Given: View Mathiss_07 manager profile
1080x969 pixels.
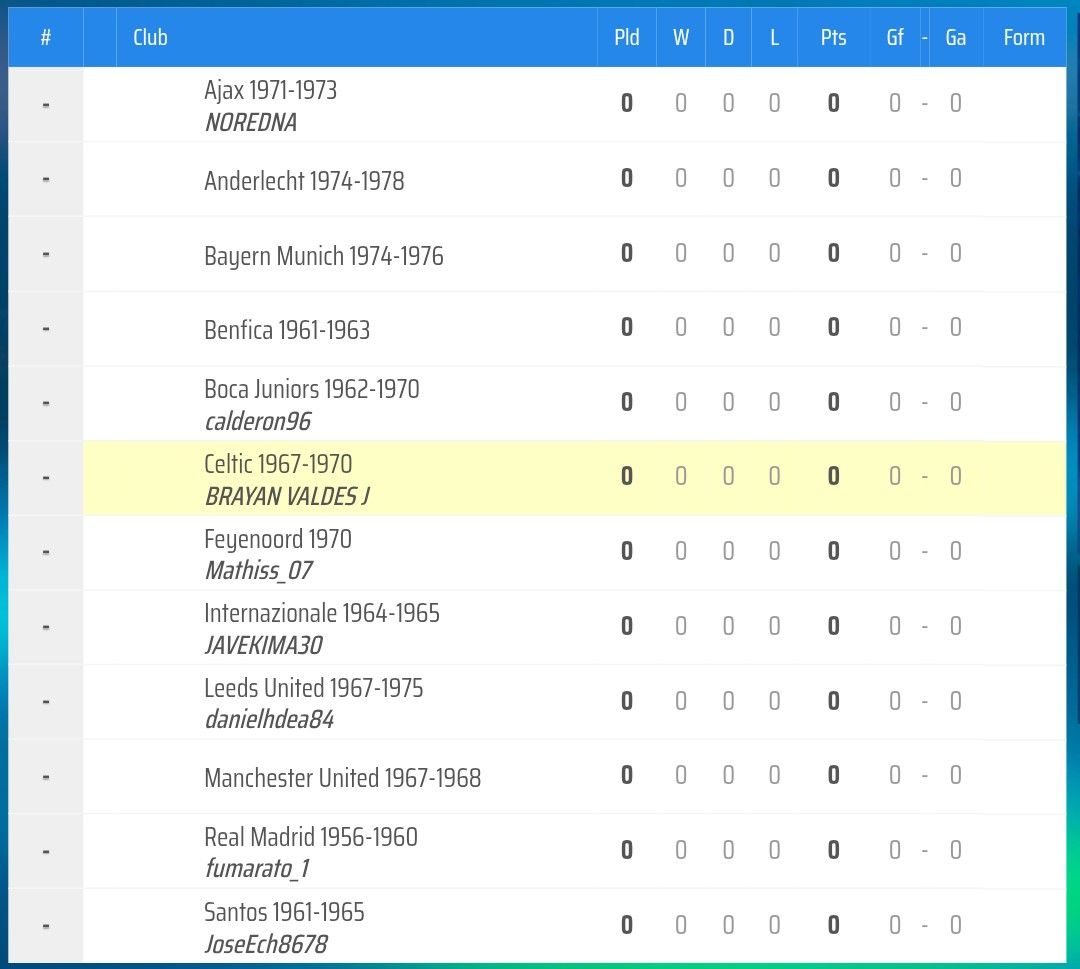Looking at the screenshot, I should pos(258,571).
